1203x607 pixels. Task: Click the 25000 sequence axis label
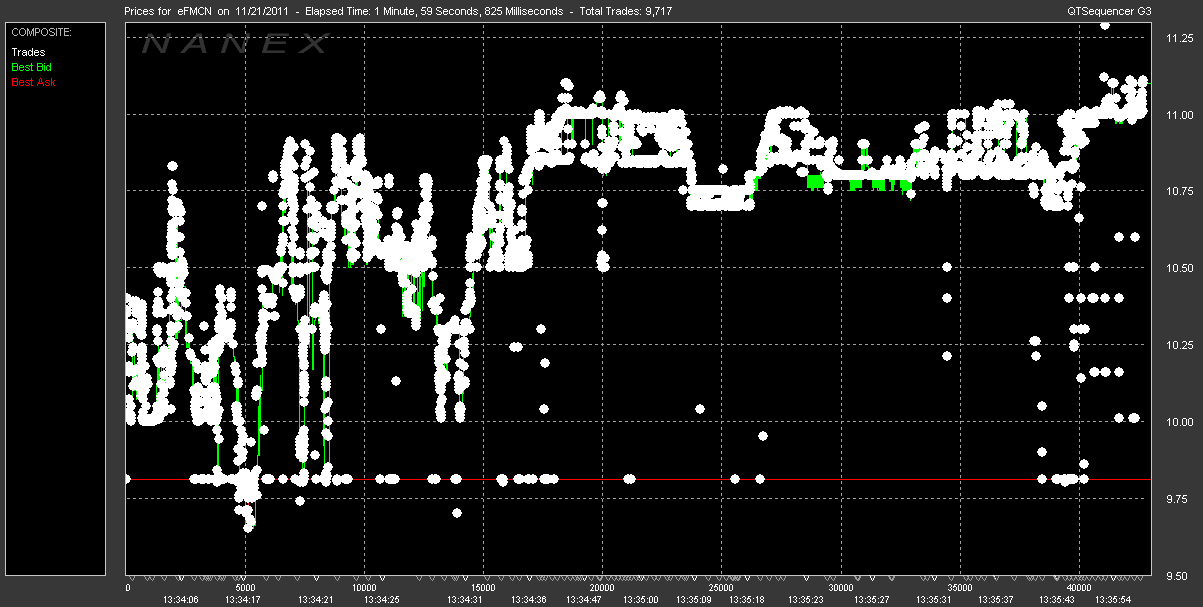pos(722,588)
